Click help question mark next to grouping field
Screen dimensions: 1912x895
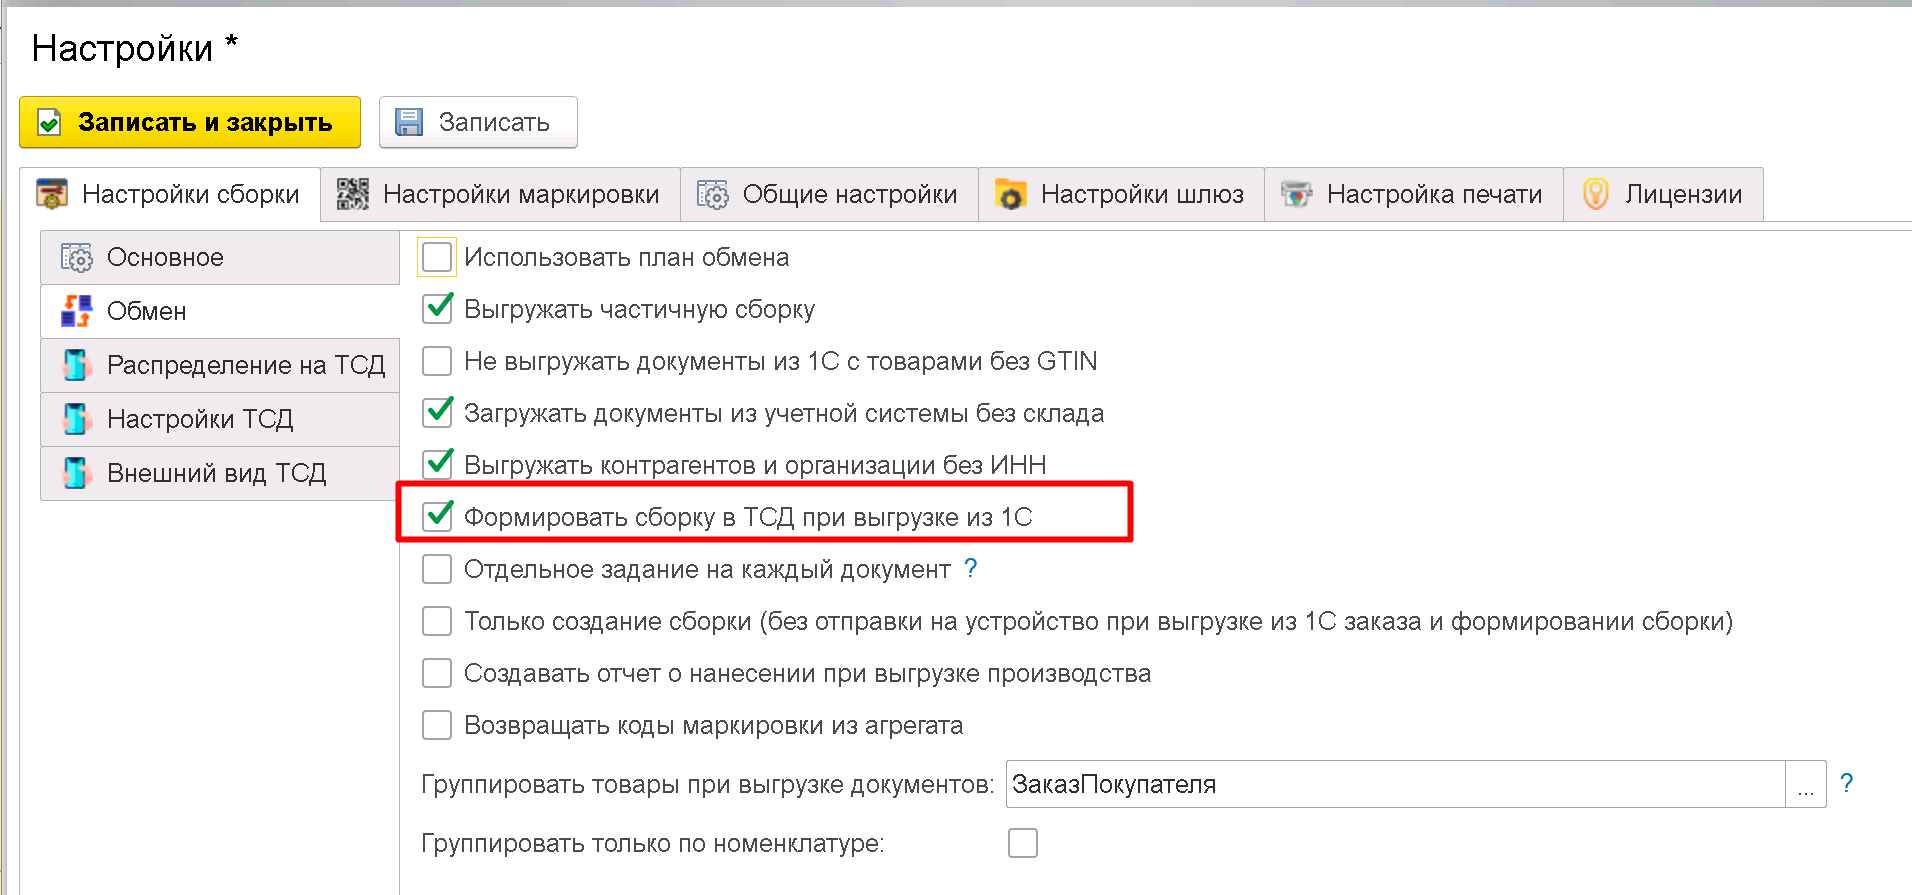[1846, 783]
